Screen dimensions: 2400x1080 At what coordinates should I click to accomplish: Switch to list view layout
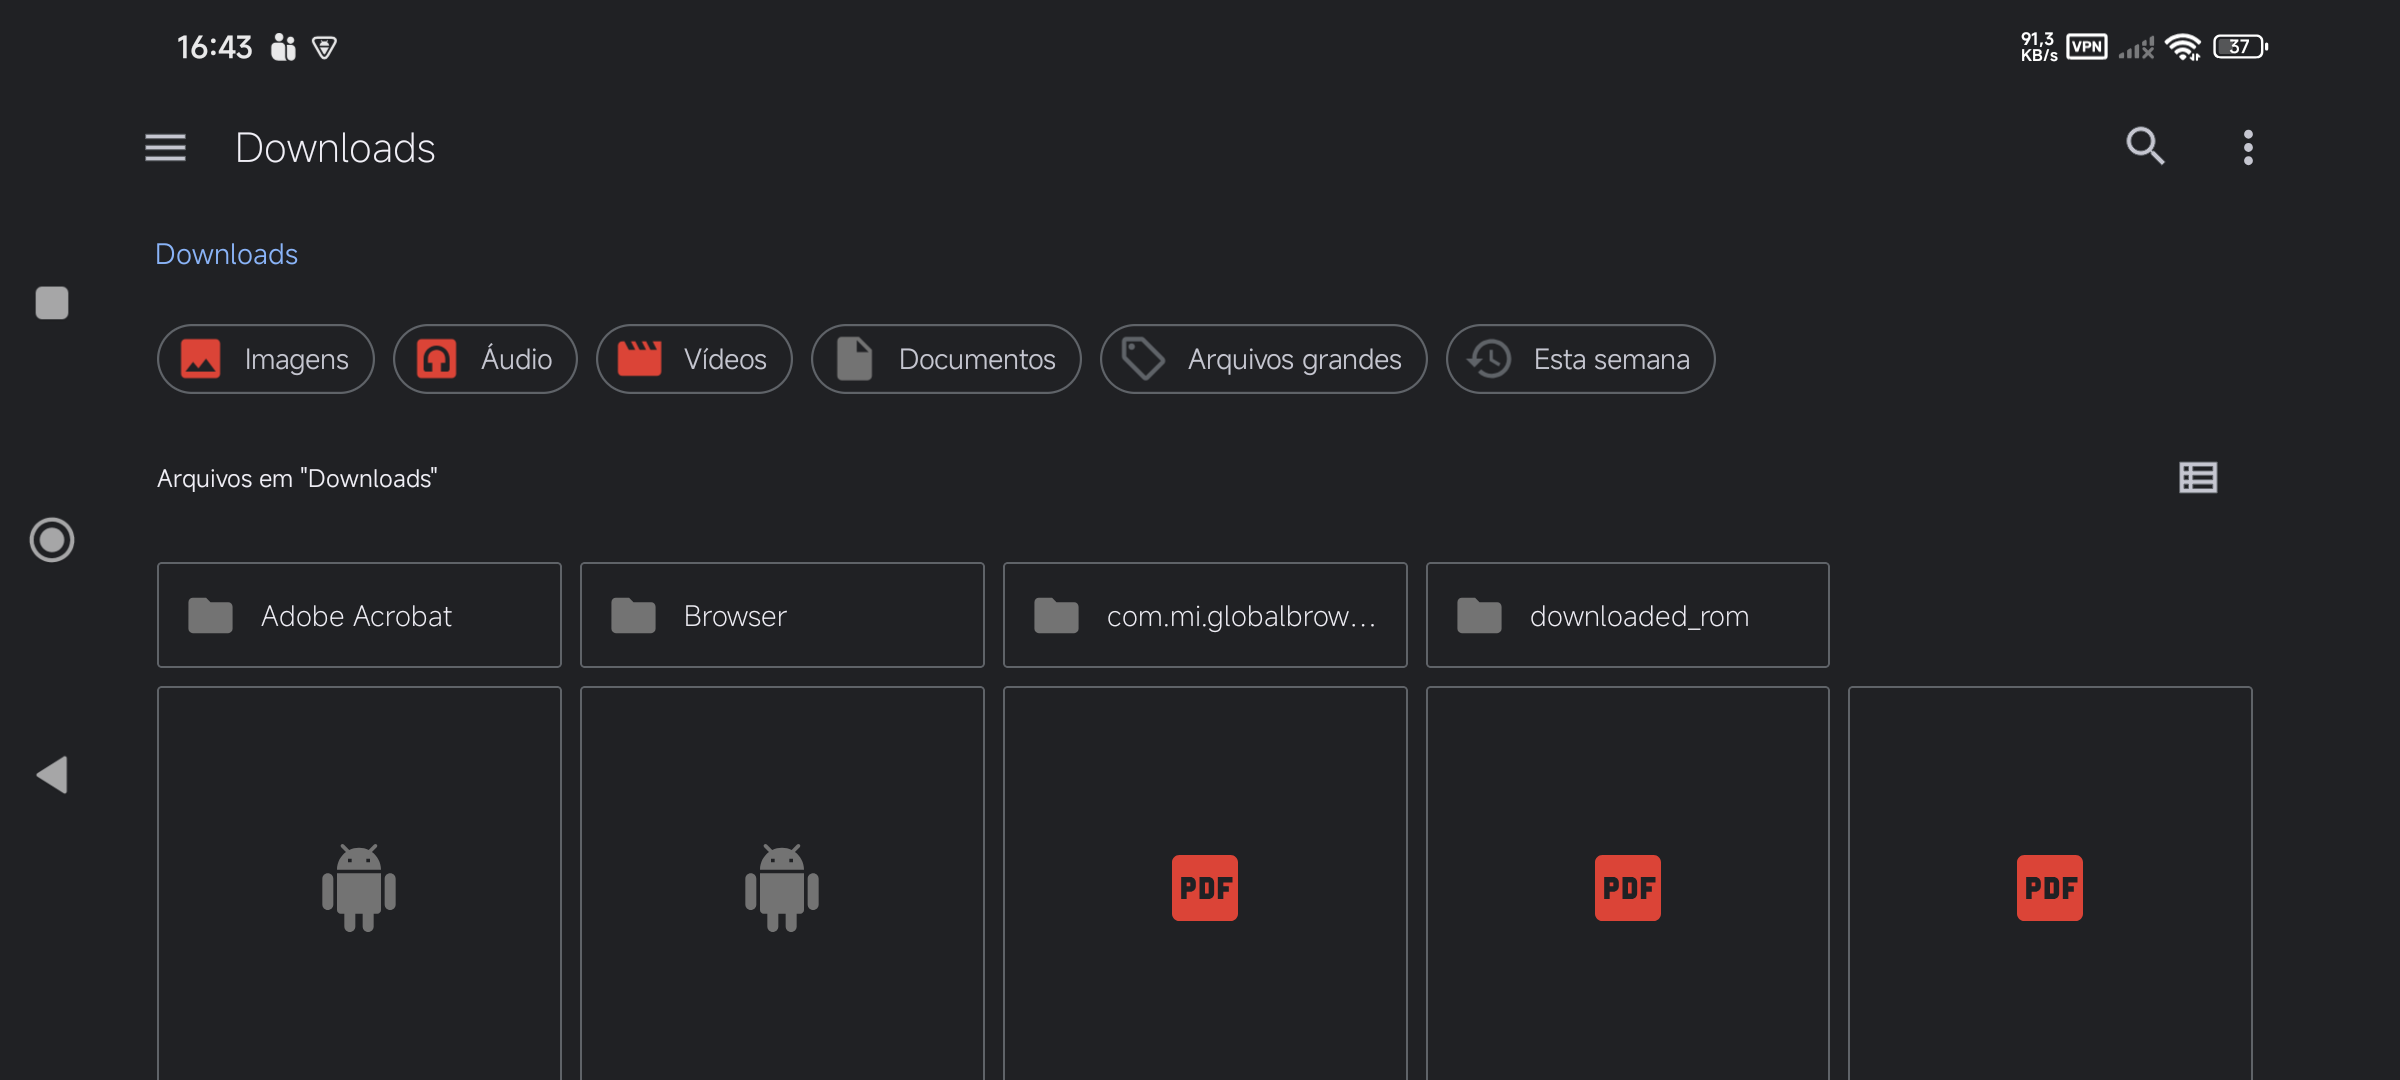2198,478
